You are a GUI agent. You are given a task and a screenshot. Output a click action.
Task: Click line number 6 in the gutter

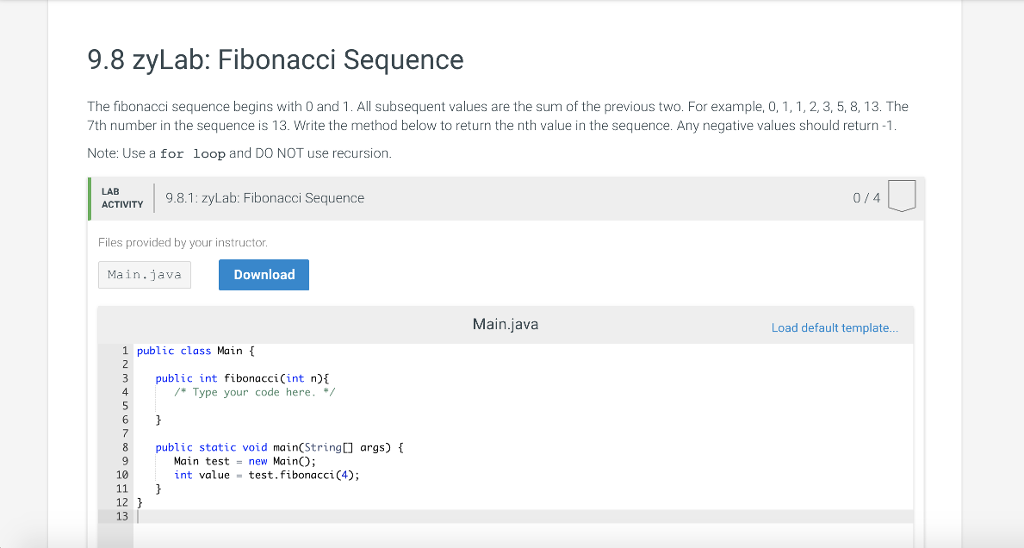pos(124,420)
